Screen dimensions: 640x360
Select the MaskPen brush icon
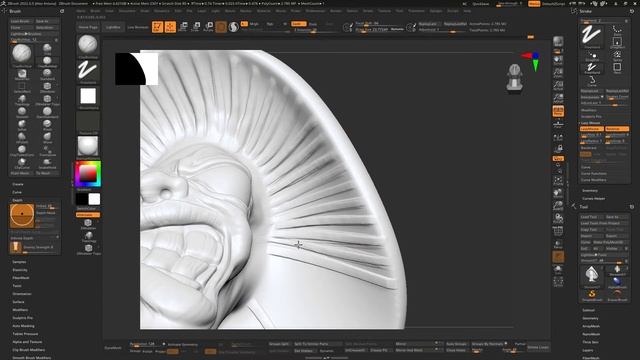[22, 74]
